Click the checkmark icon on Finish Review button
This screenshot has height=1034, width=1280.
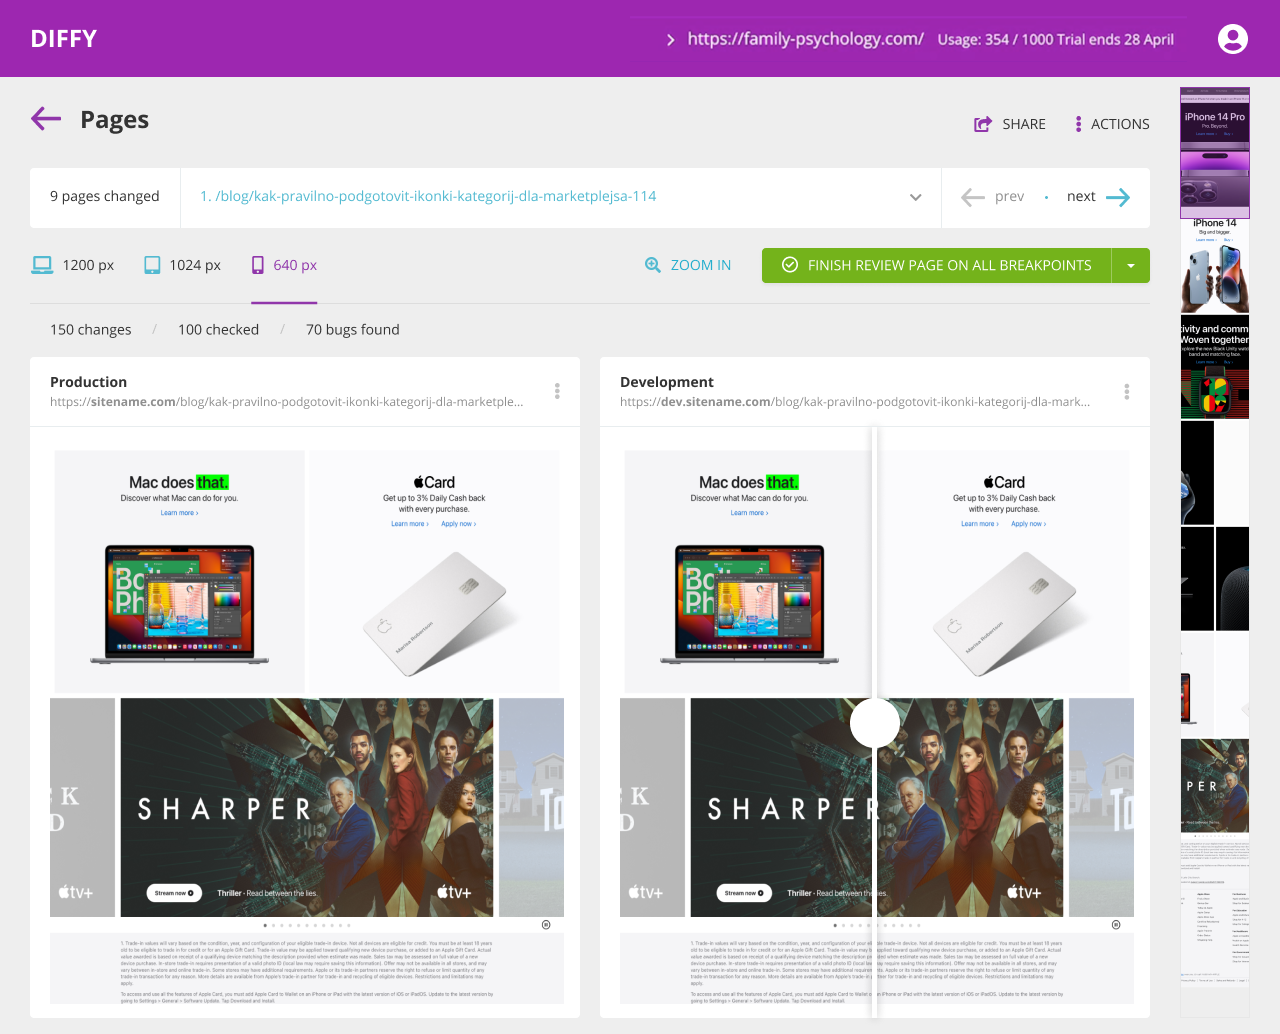click(x=790, y=265)
